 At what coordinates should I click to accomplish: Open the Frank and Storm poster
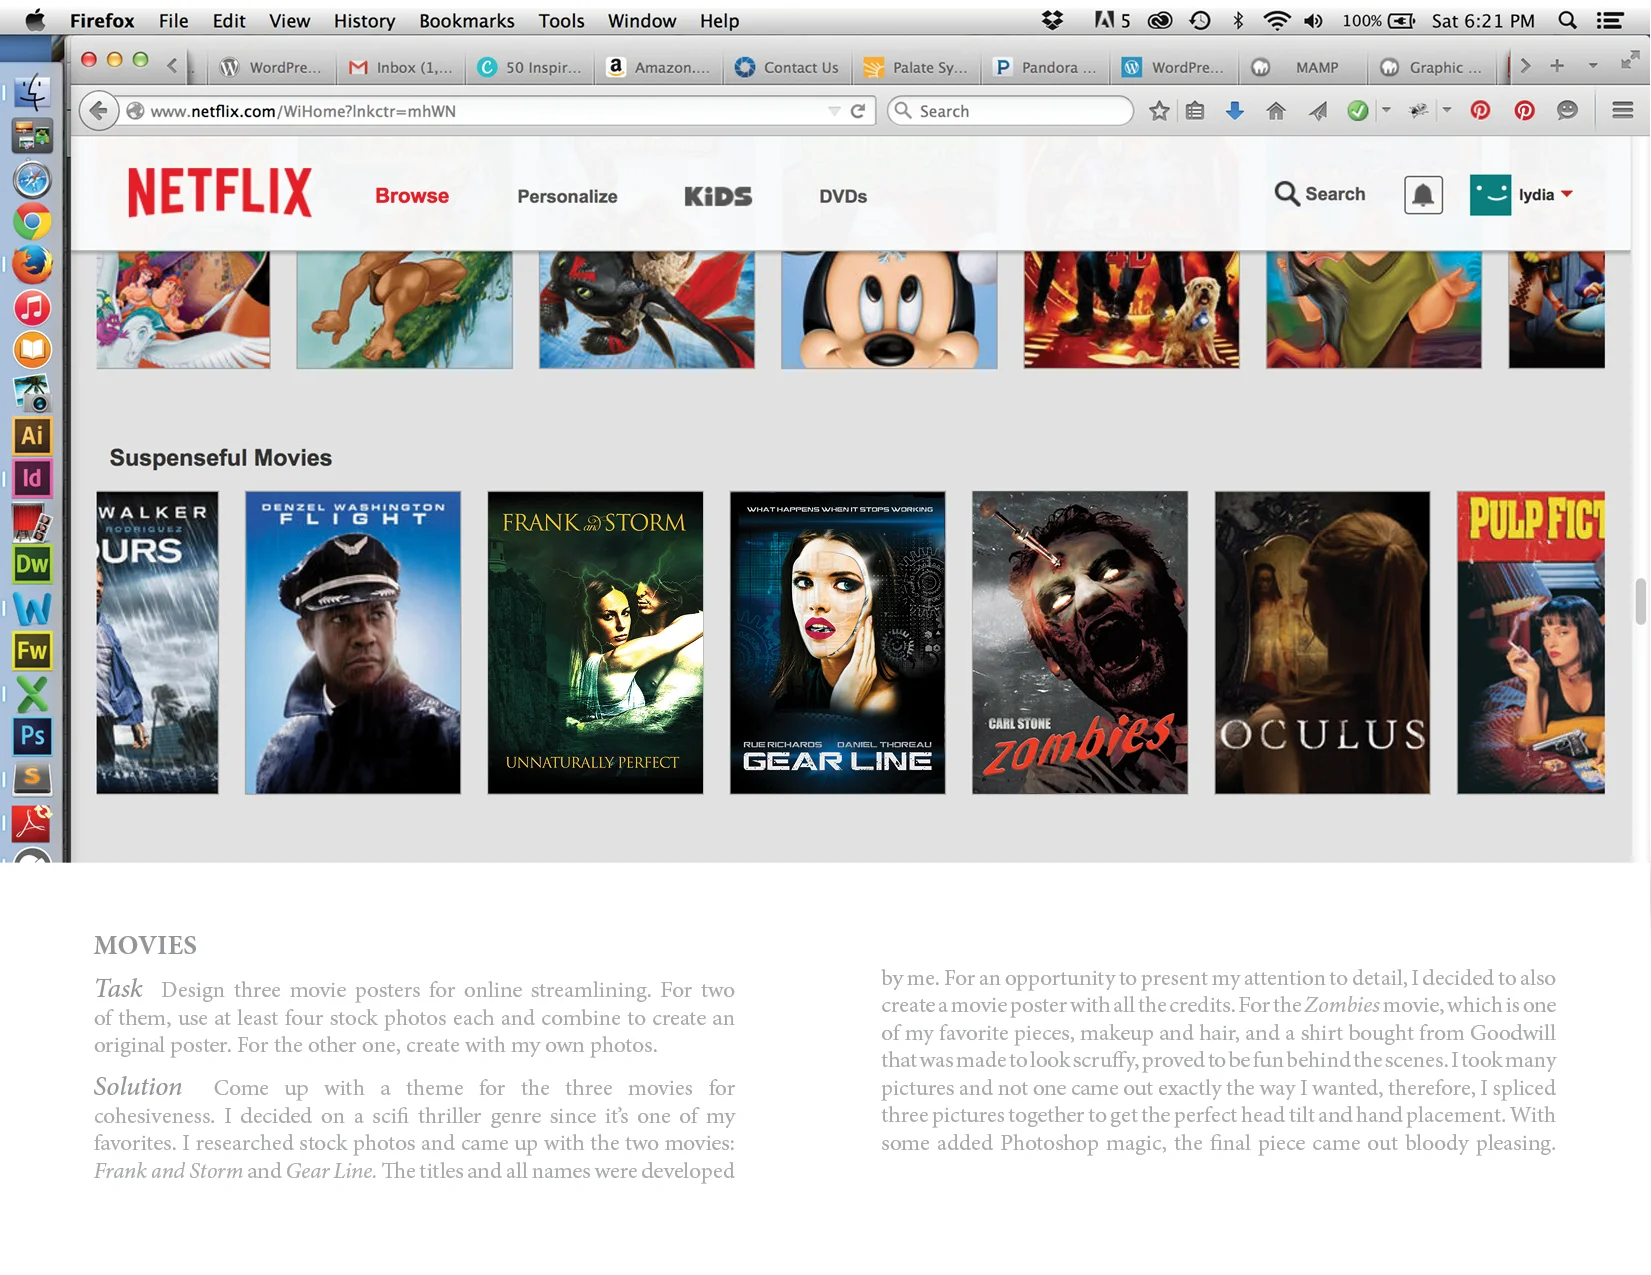595,642
